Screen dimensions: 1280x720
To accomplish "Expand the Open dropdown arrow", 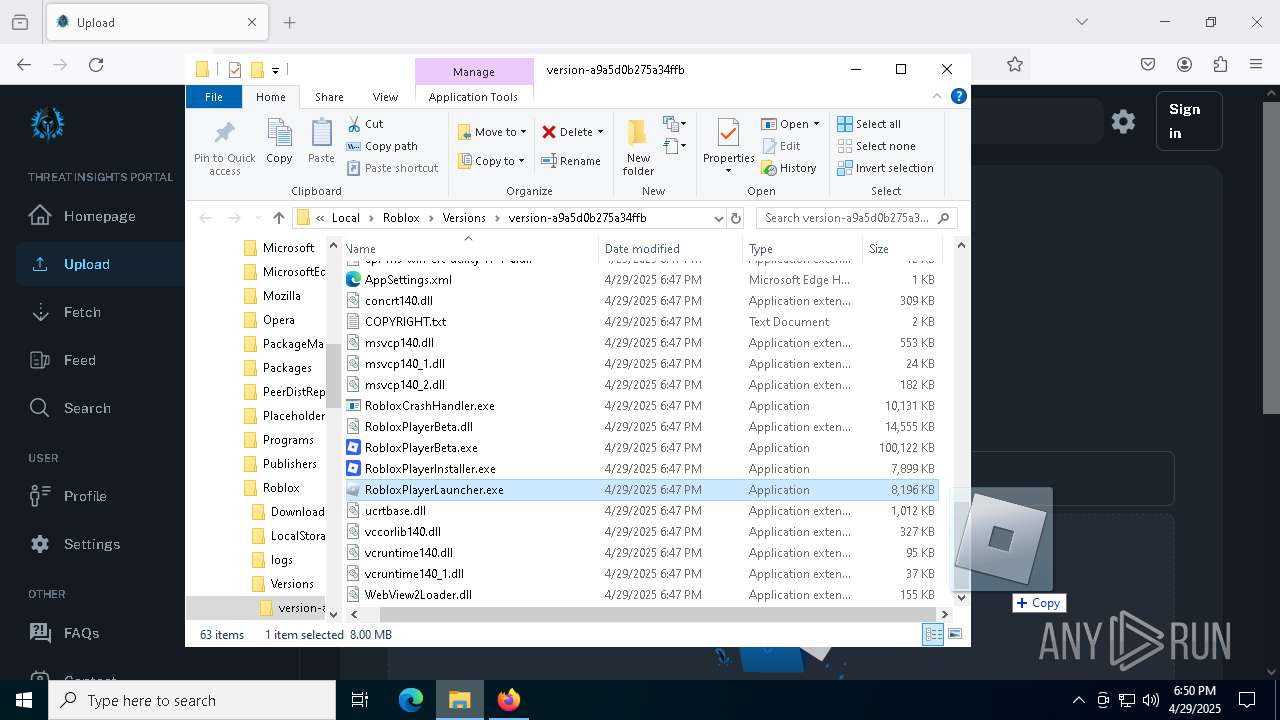I will point(816,124).
